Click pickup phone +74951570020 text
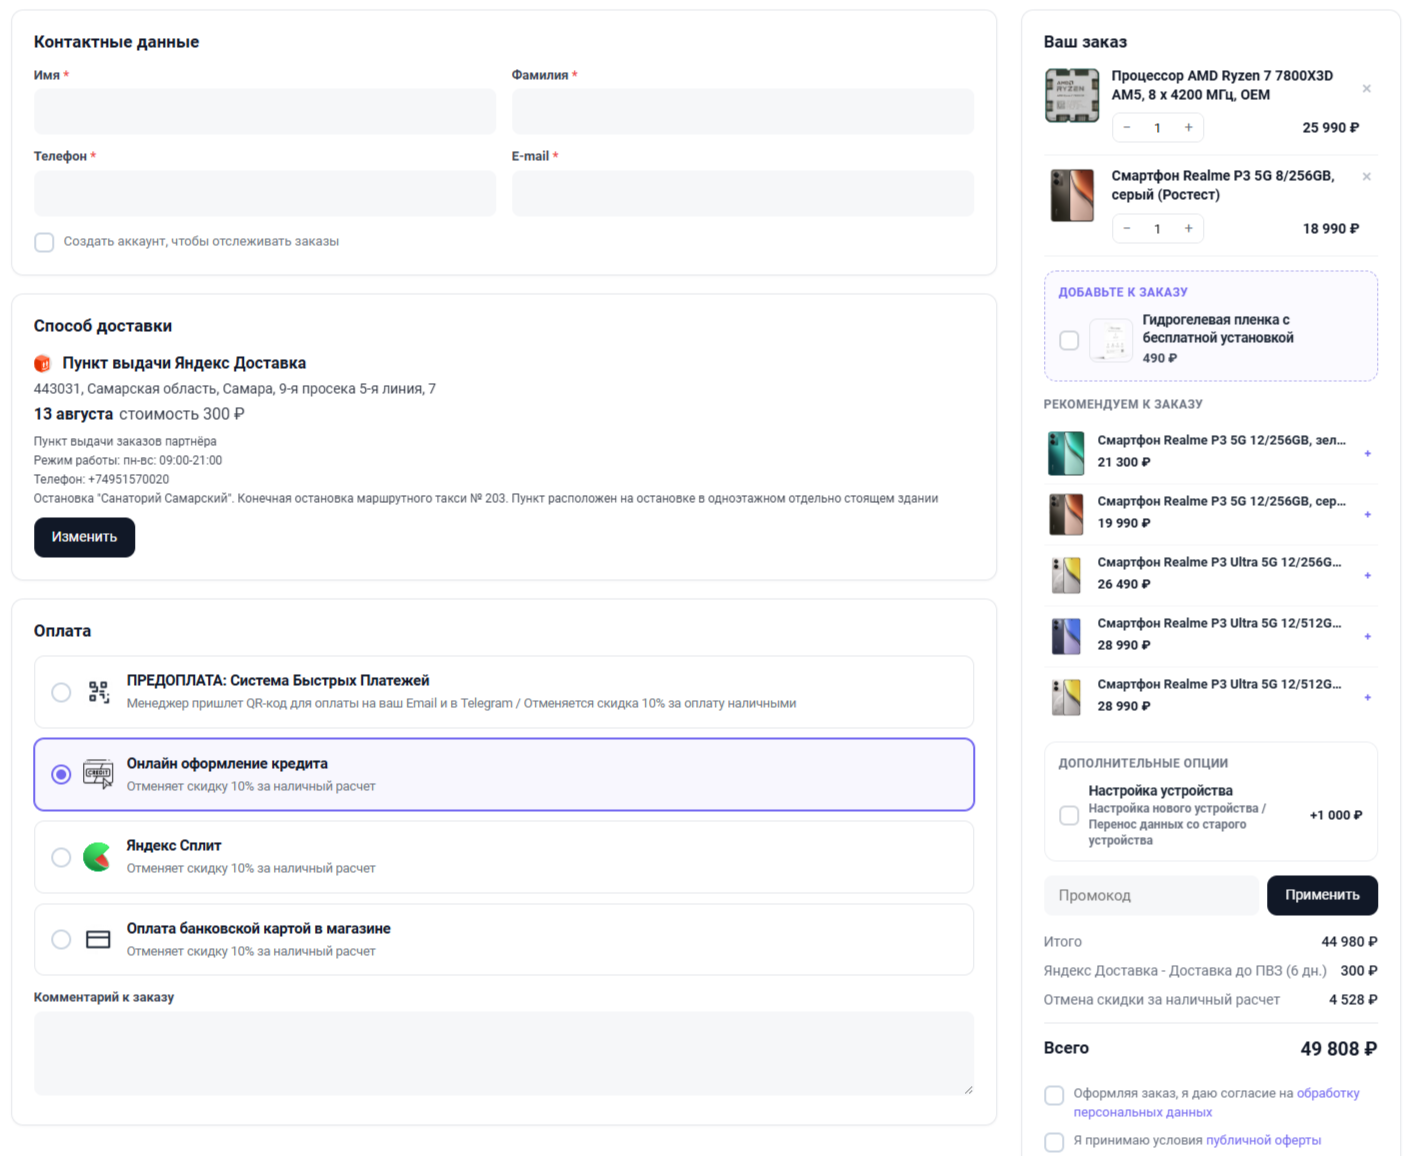 click(101, 480)
